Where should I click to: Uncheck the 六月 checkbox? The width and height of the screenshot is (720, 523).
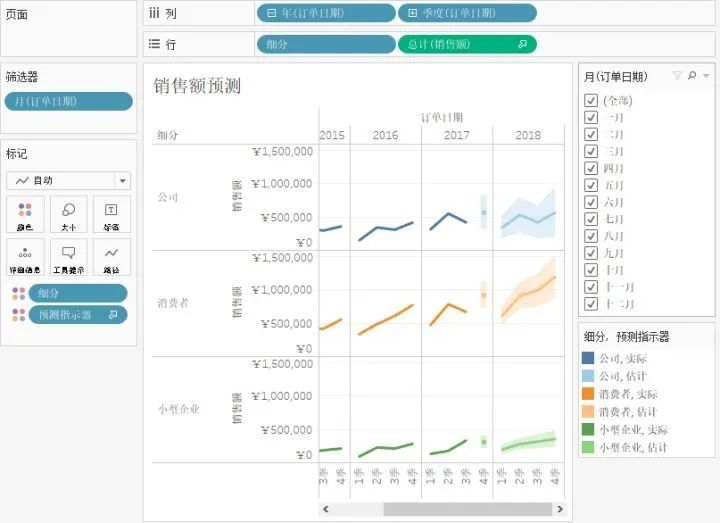point(591,202)
